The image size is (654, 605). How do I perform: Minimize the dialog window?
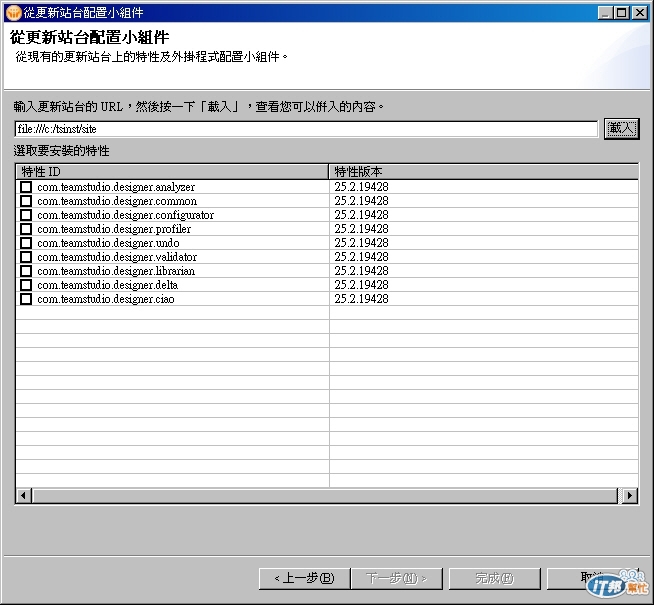pos(605,13)
